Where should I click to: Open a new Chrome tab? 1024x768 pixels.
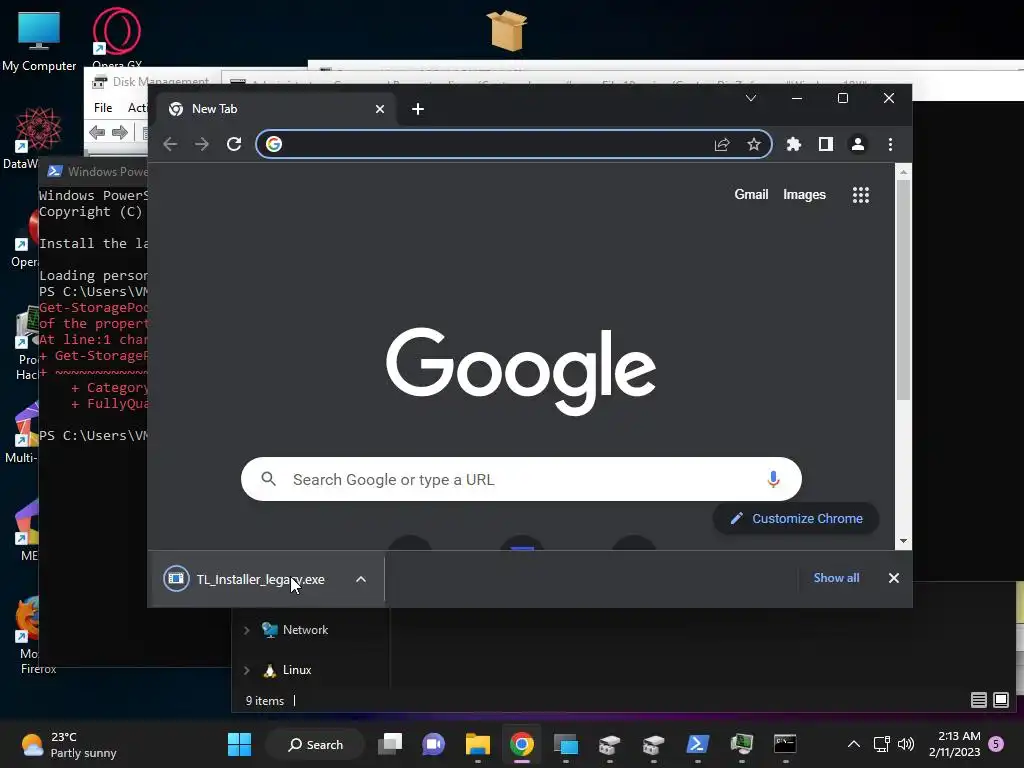click(x=418, y=109)
